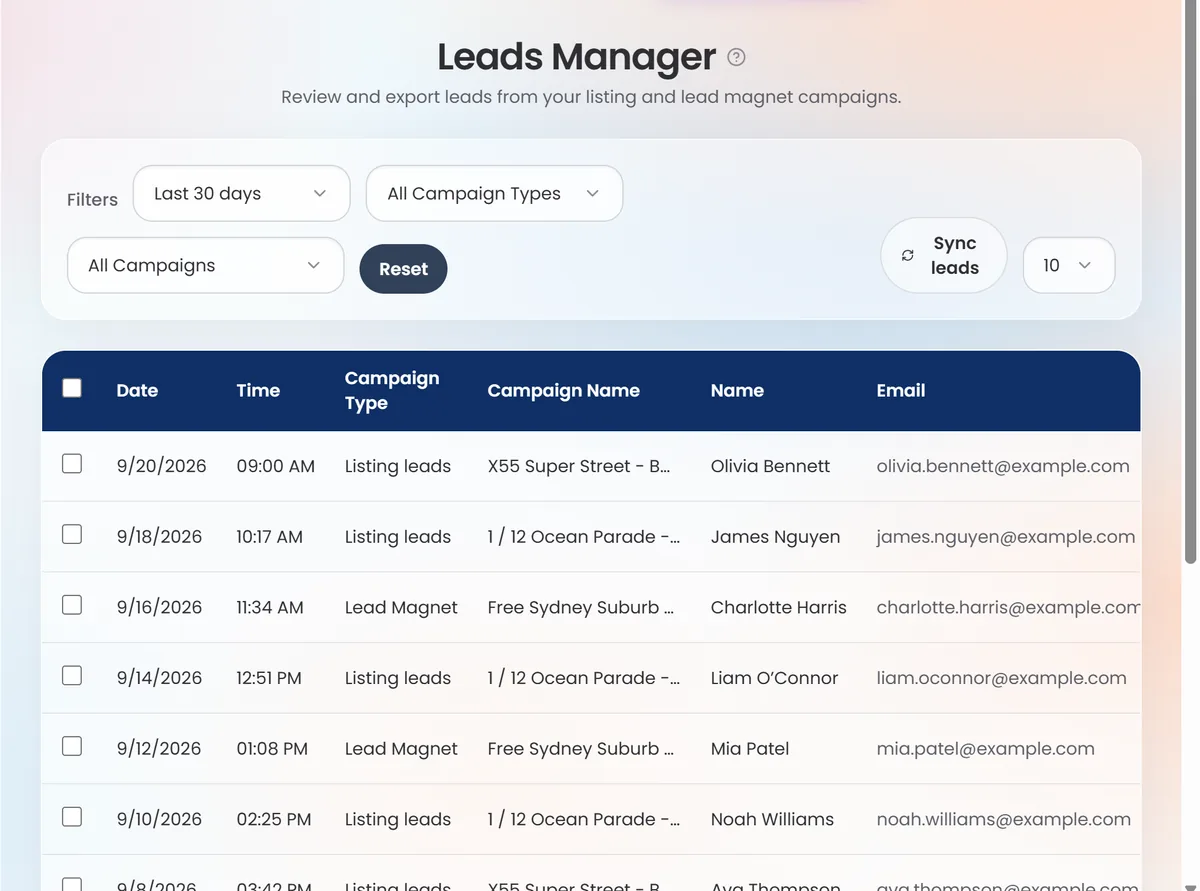Click the date 9/14/2026
This screenshot has width=1200, height=891.
pyautogui.click(x=159, y=678)
